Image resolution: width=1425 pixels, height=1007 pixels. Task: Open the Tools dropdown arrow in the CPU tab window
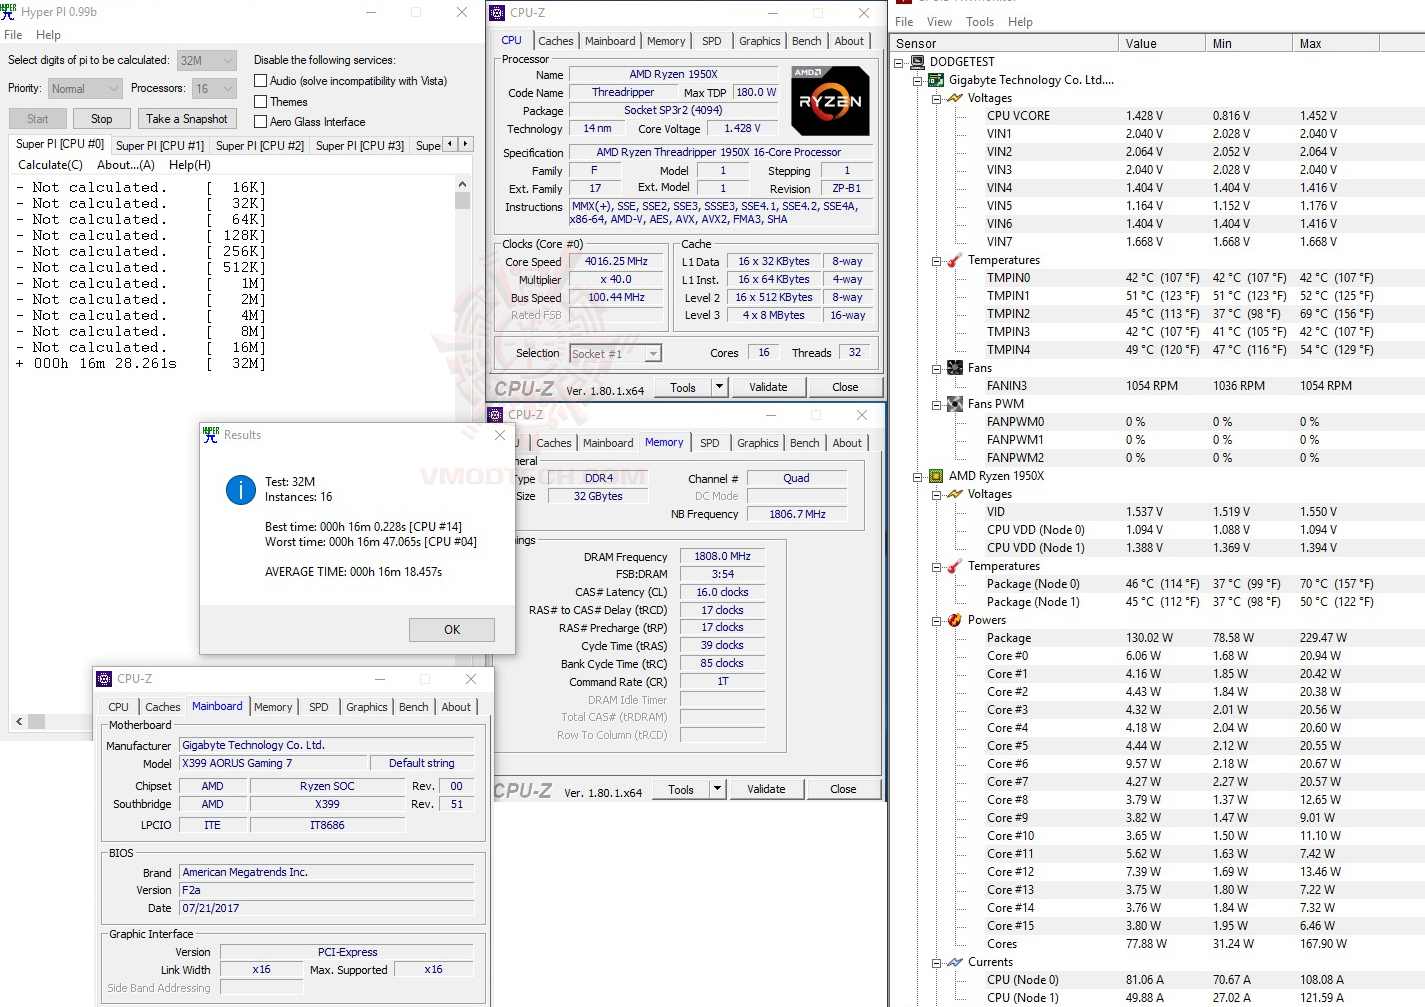[x=719, y=387]
